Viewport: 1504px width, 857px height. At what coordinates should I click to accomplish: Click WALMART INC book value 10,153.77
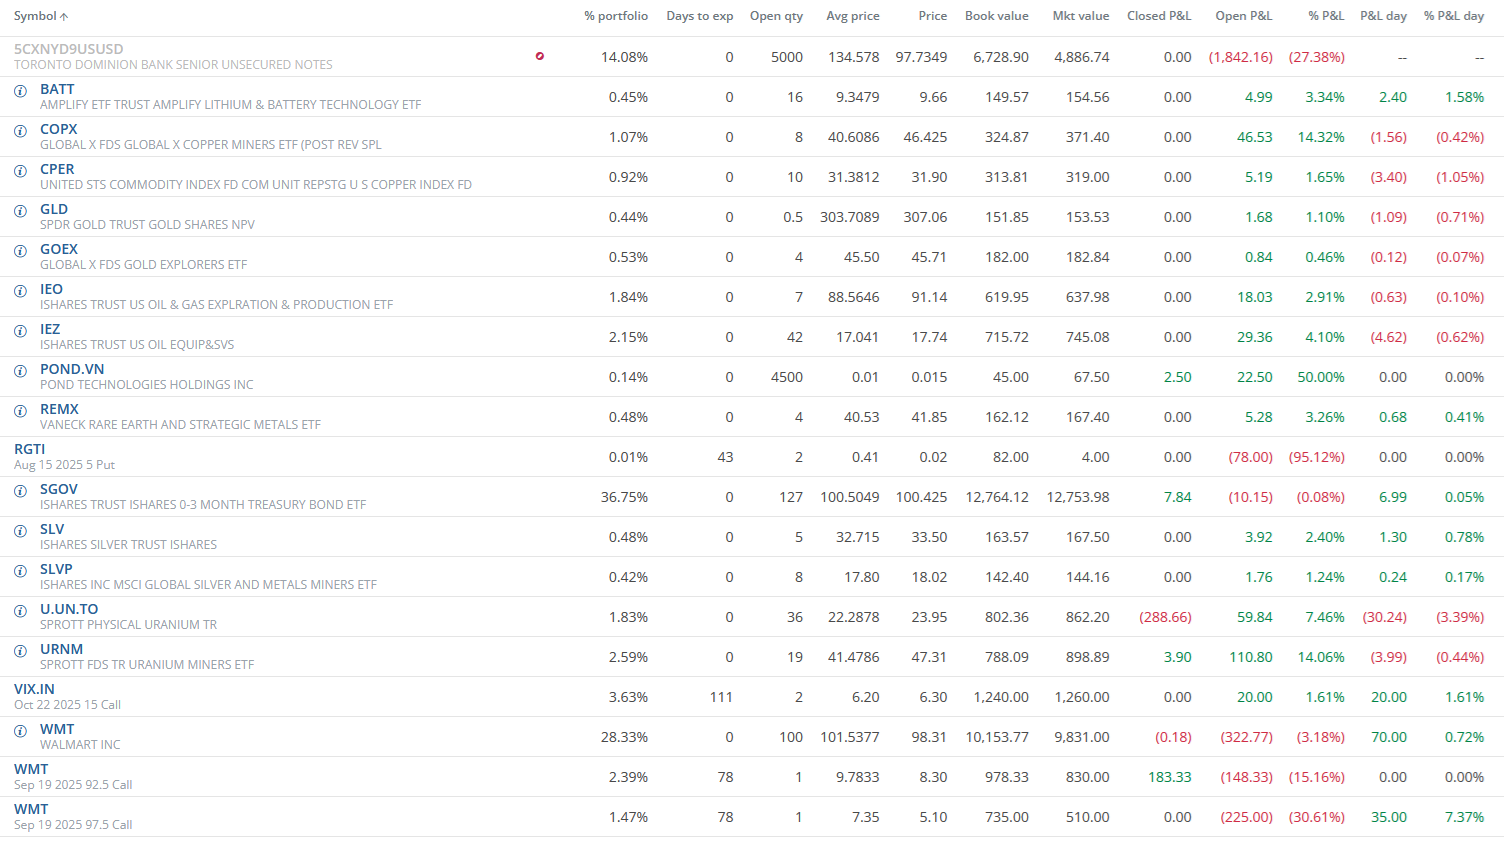[x=997, y=737]
